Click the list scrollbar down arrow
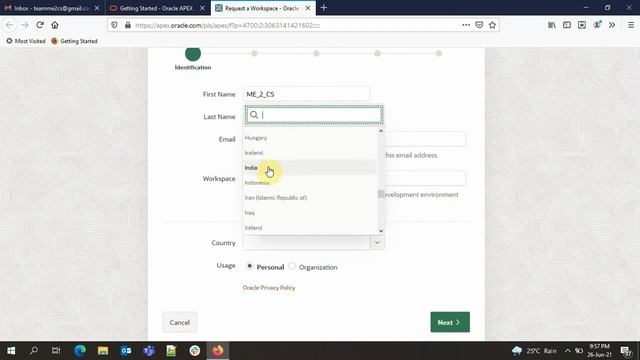Viewport: 640px width, 360px height. pos(381,231)
